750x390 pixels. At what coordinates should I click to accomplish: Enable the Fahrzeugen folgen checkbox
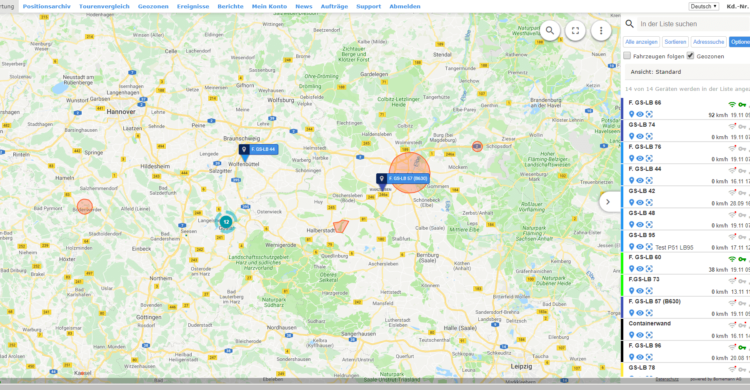[x=627, y=56]
